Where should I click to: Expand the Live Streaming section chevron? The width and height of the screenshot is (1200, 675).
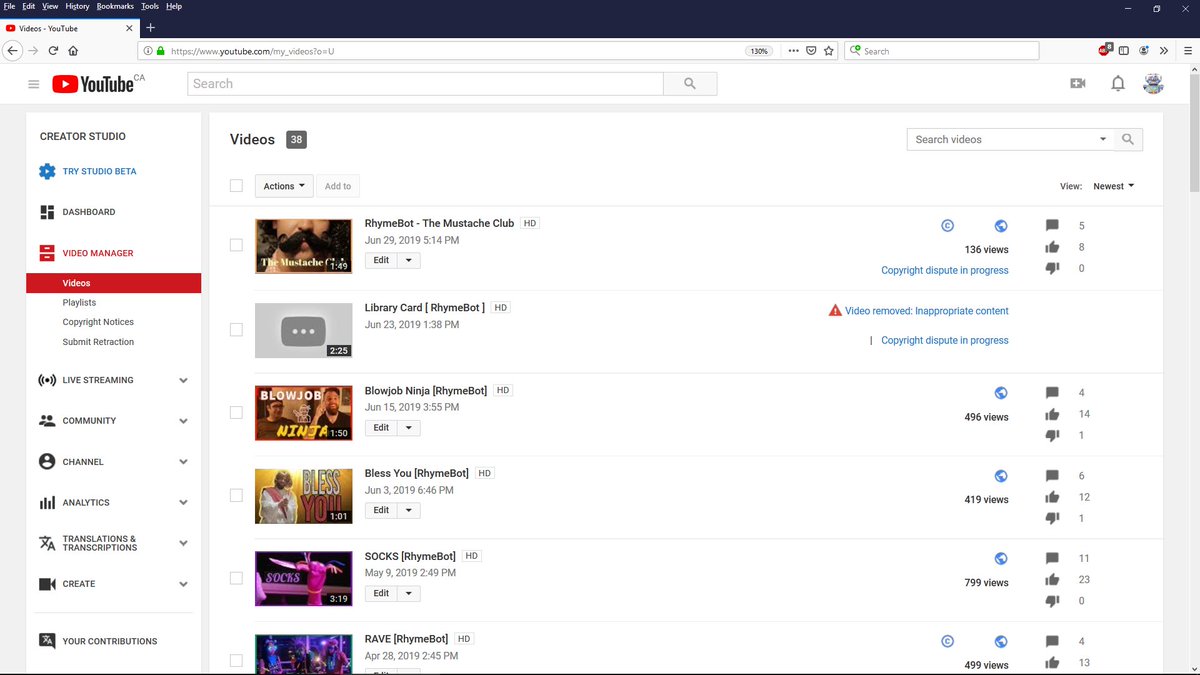[183, 380]
